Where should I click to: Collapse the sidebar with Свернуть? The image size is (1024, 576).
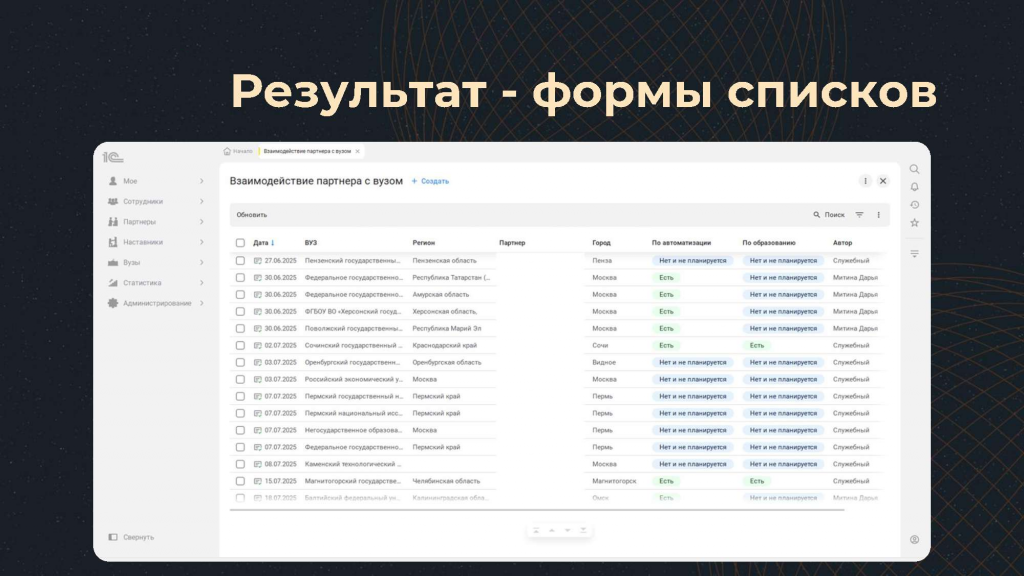tap(131, 537)
